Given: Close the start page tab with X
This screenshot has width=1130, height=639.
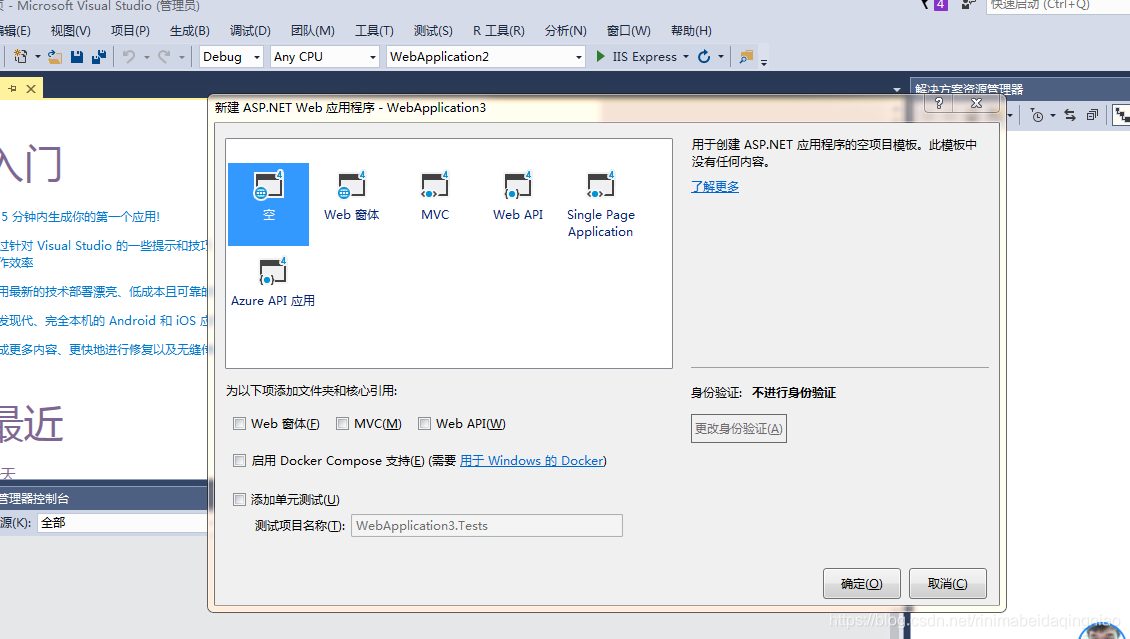Looking at the screenshot, I should tap(31, 89).
